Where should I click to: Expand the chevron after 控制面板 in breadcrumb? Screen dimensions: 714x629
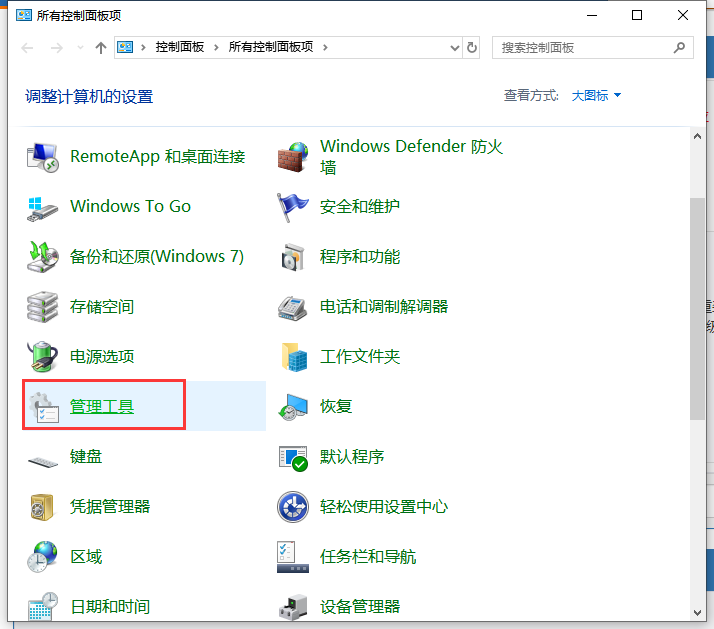[x=217, y=47]
